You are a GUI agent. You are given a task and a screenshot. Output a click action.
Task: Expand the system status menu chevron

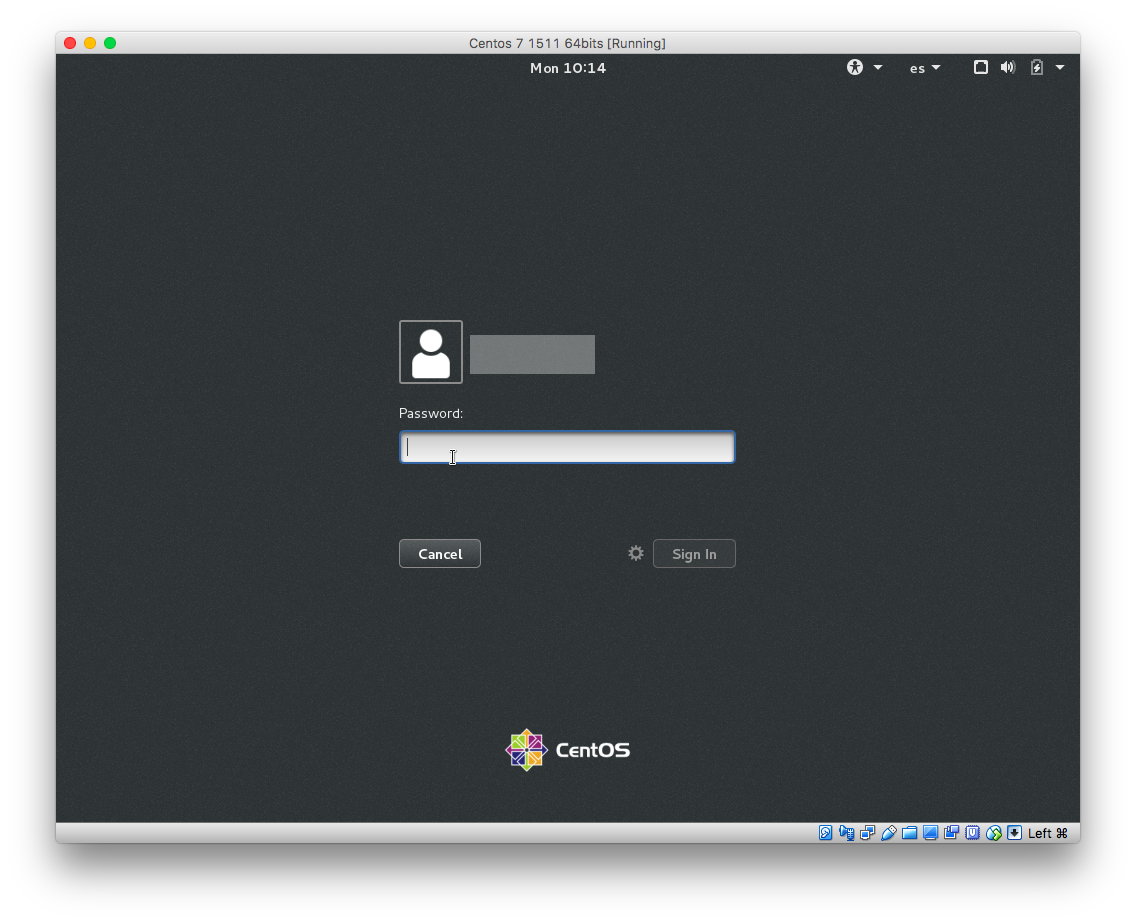(x=1060, y=67)
